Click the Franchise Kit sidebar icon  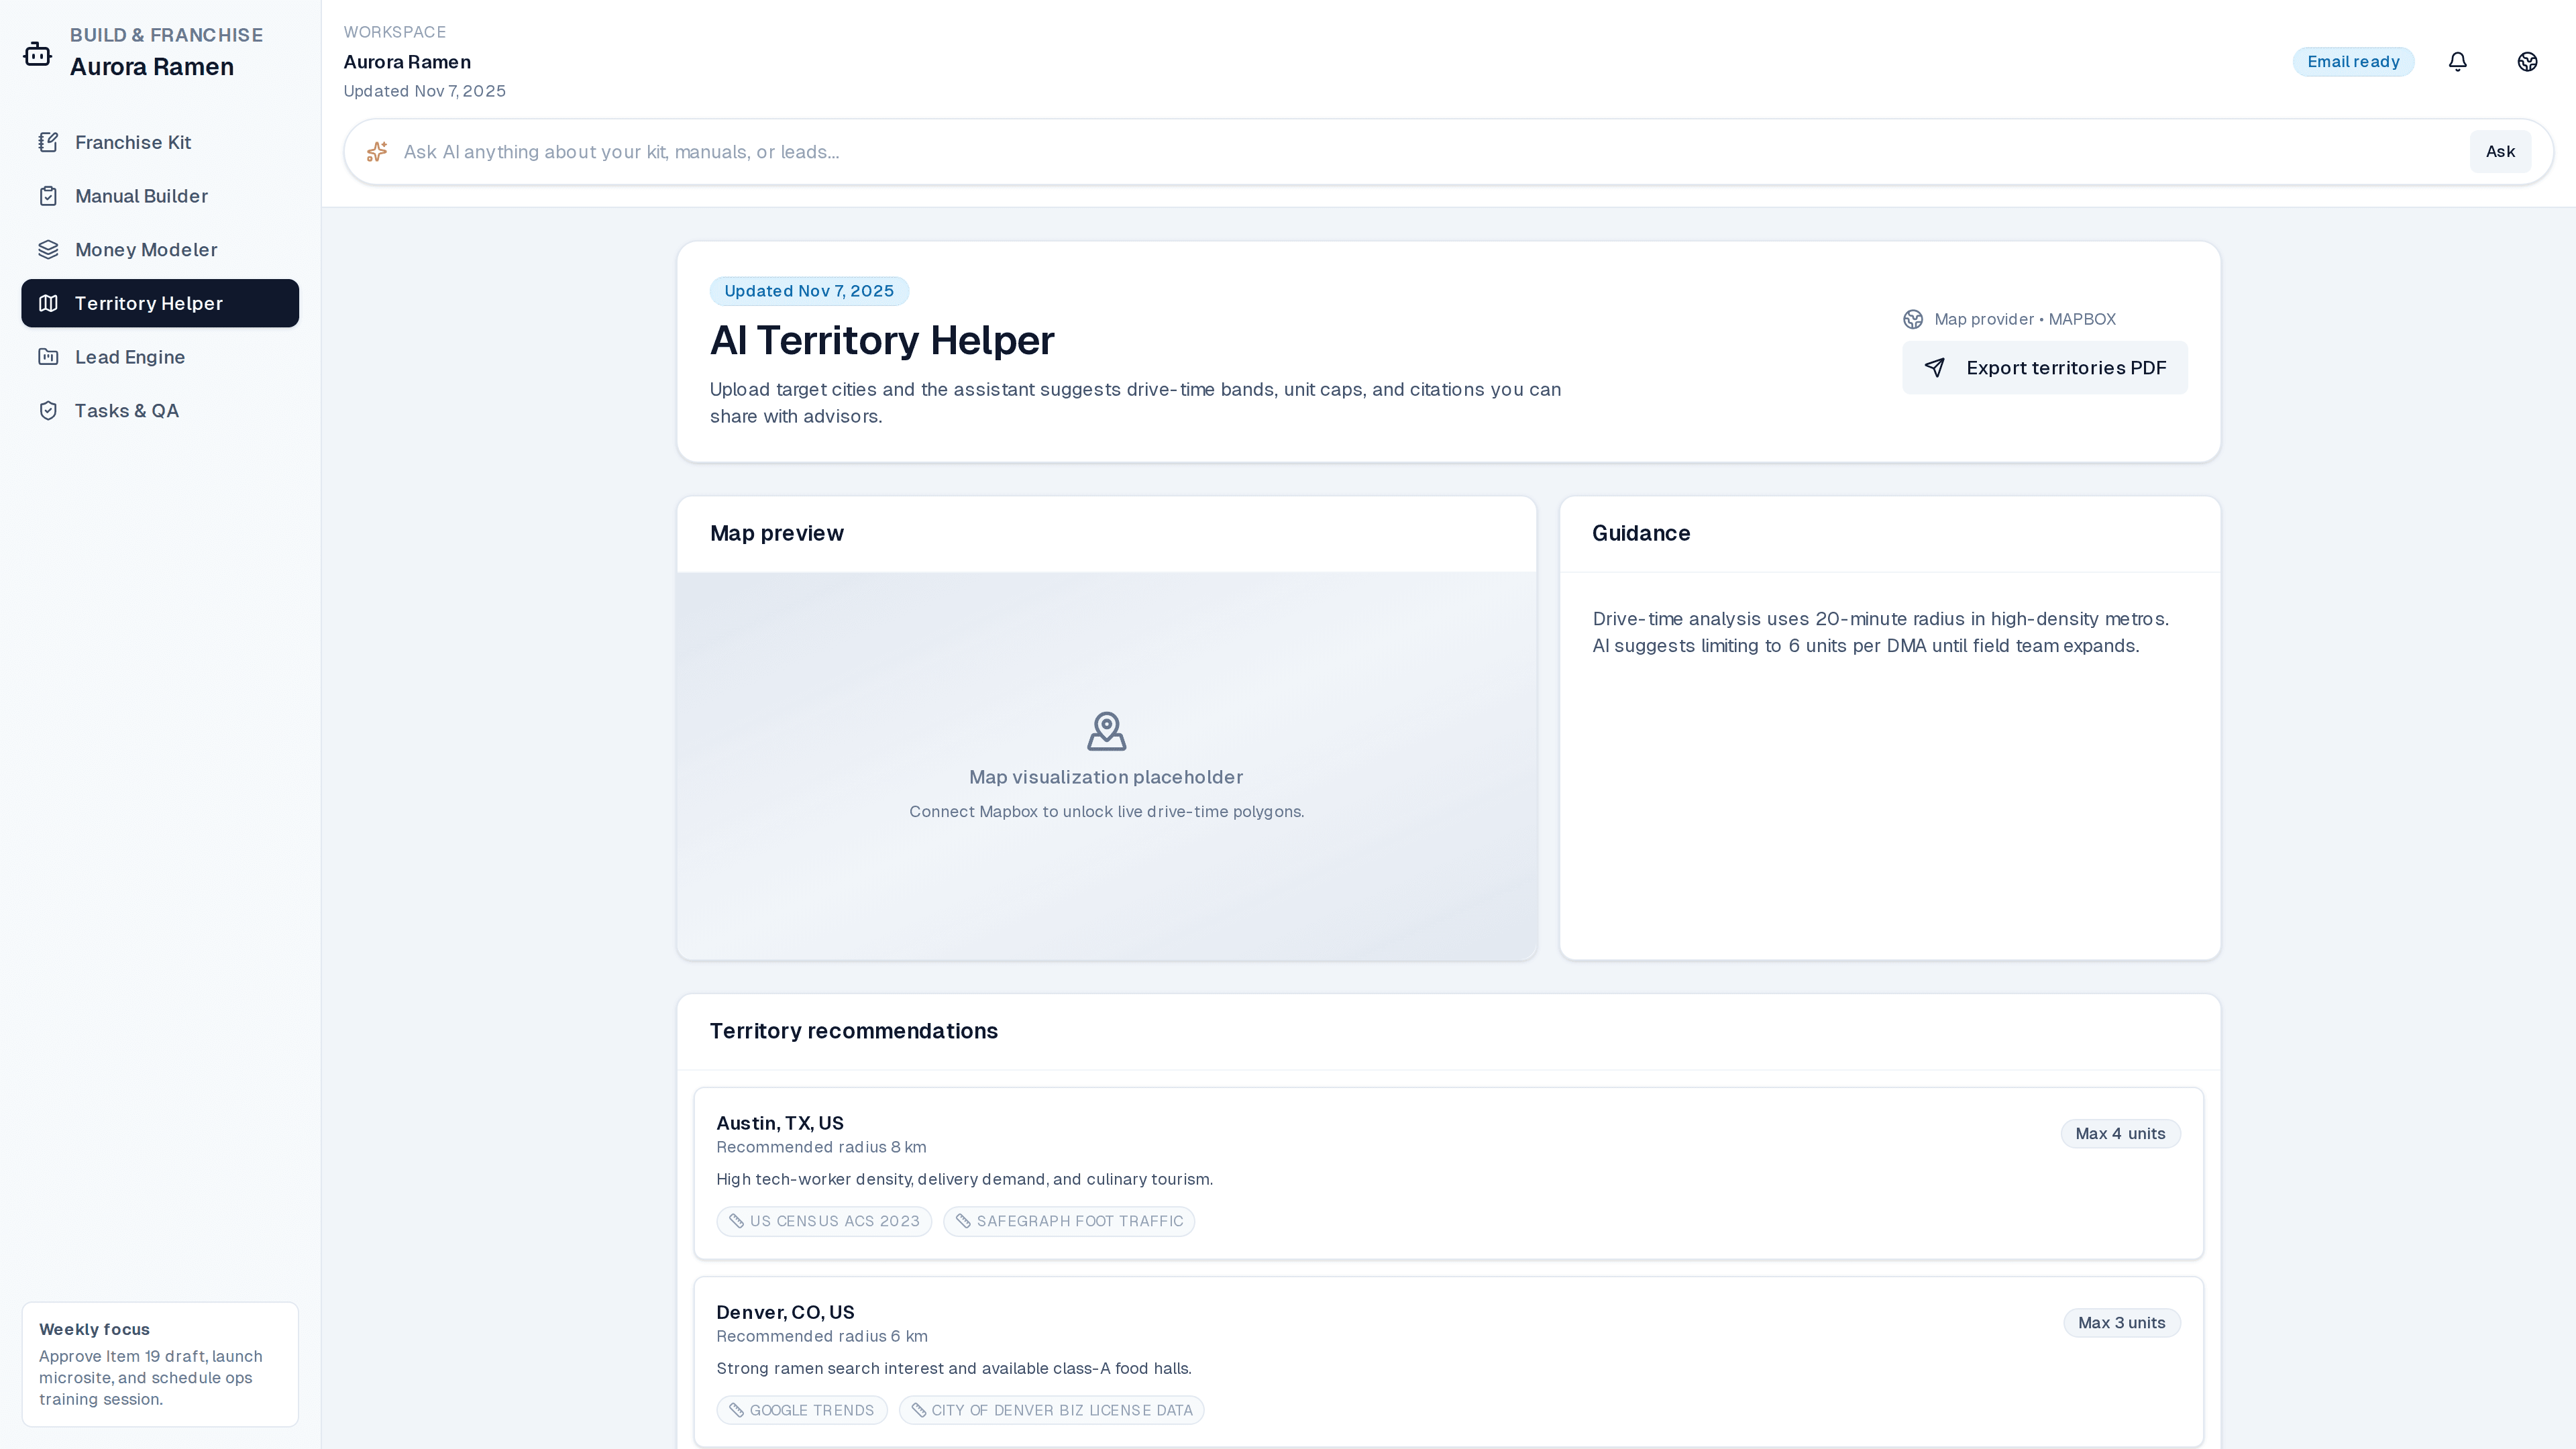(x=48, y=142)
